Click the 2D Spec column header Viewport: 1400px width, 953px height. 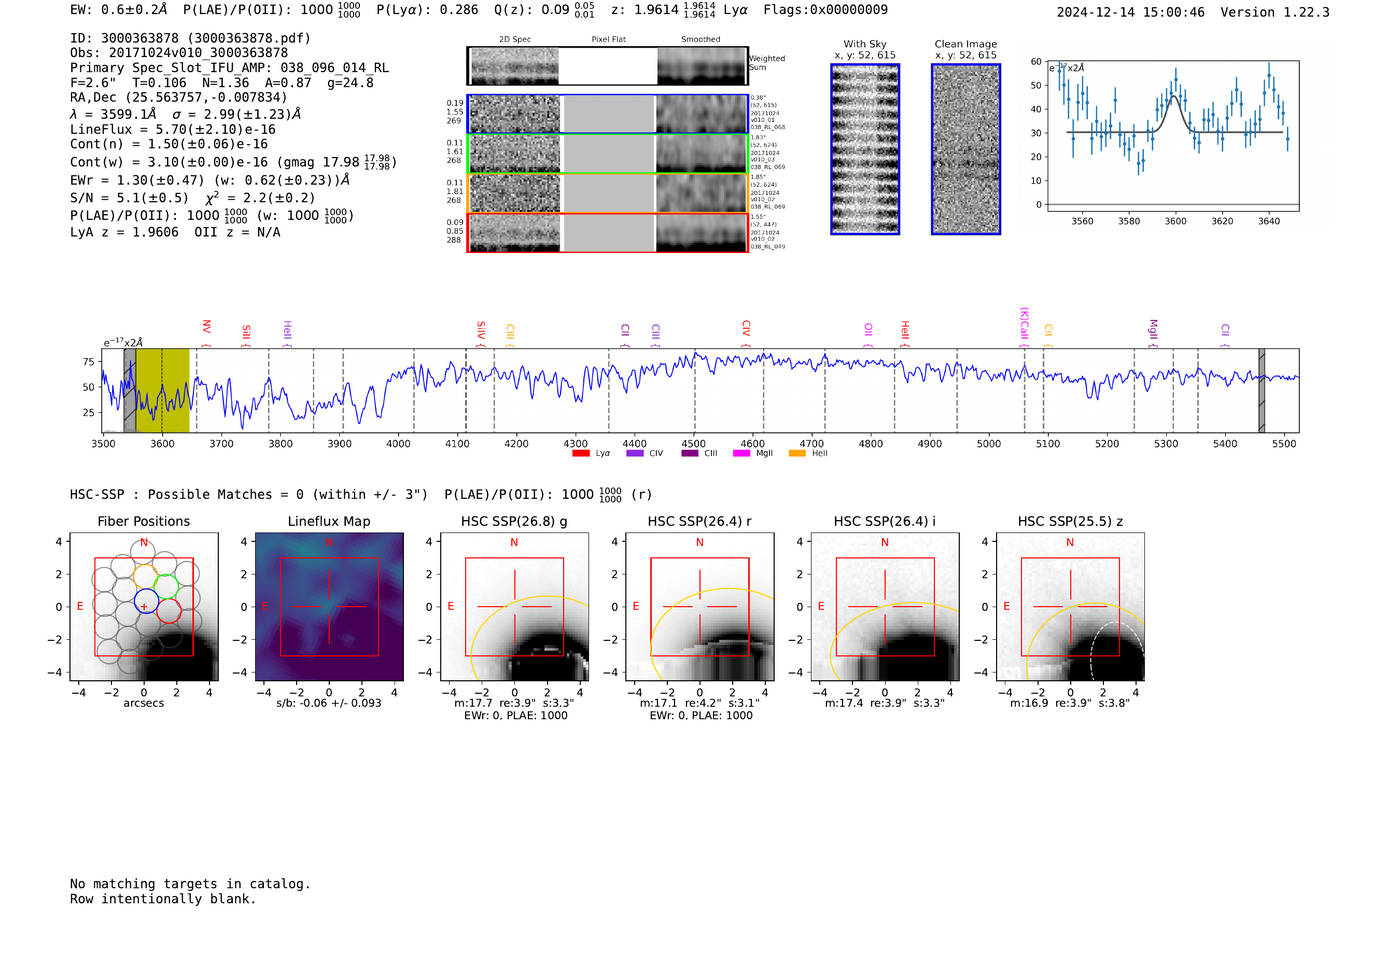tap(515, 40)
